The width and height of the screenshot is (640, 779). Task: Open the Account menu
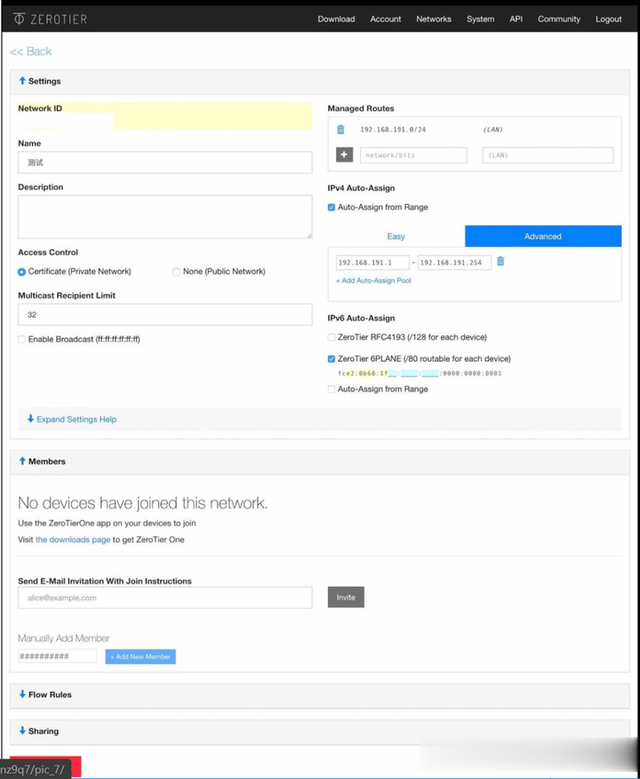pyautogui.click(x=386, y=19)
